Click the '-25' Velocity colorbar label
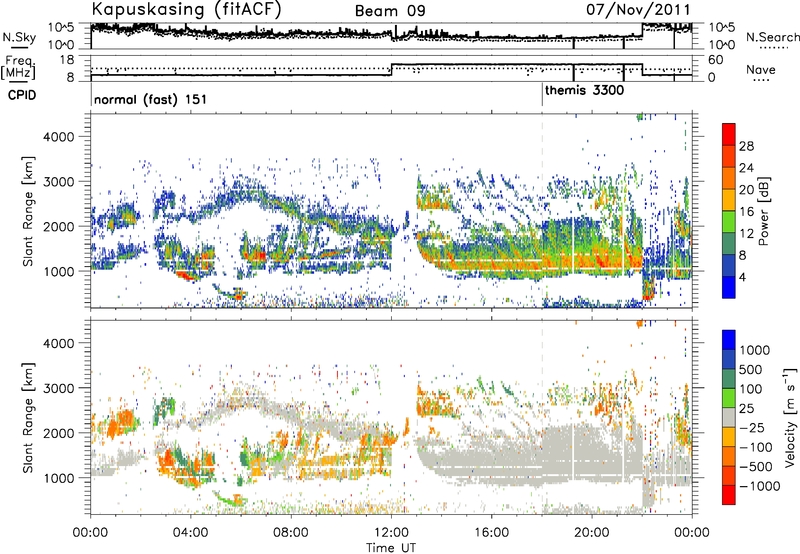Screen dimensions: 800x554 click(x=752, y=428)
